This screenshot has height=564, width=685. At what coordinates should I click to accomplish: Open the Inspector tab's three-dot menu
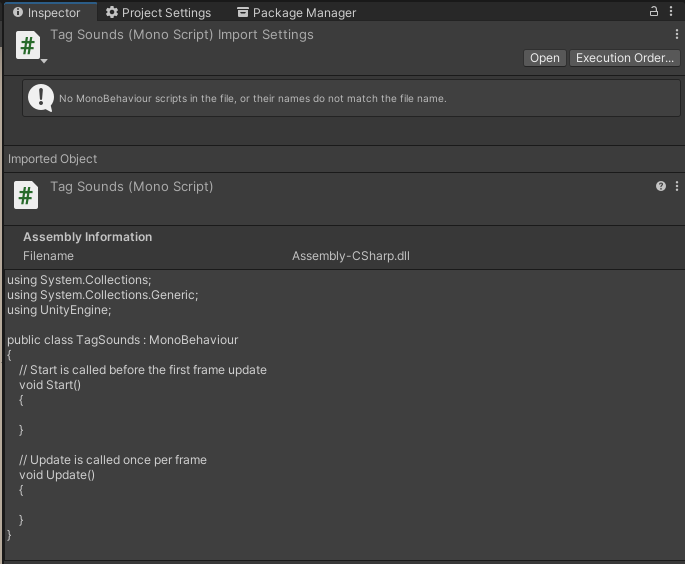click(673, 12)
